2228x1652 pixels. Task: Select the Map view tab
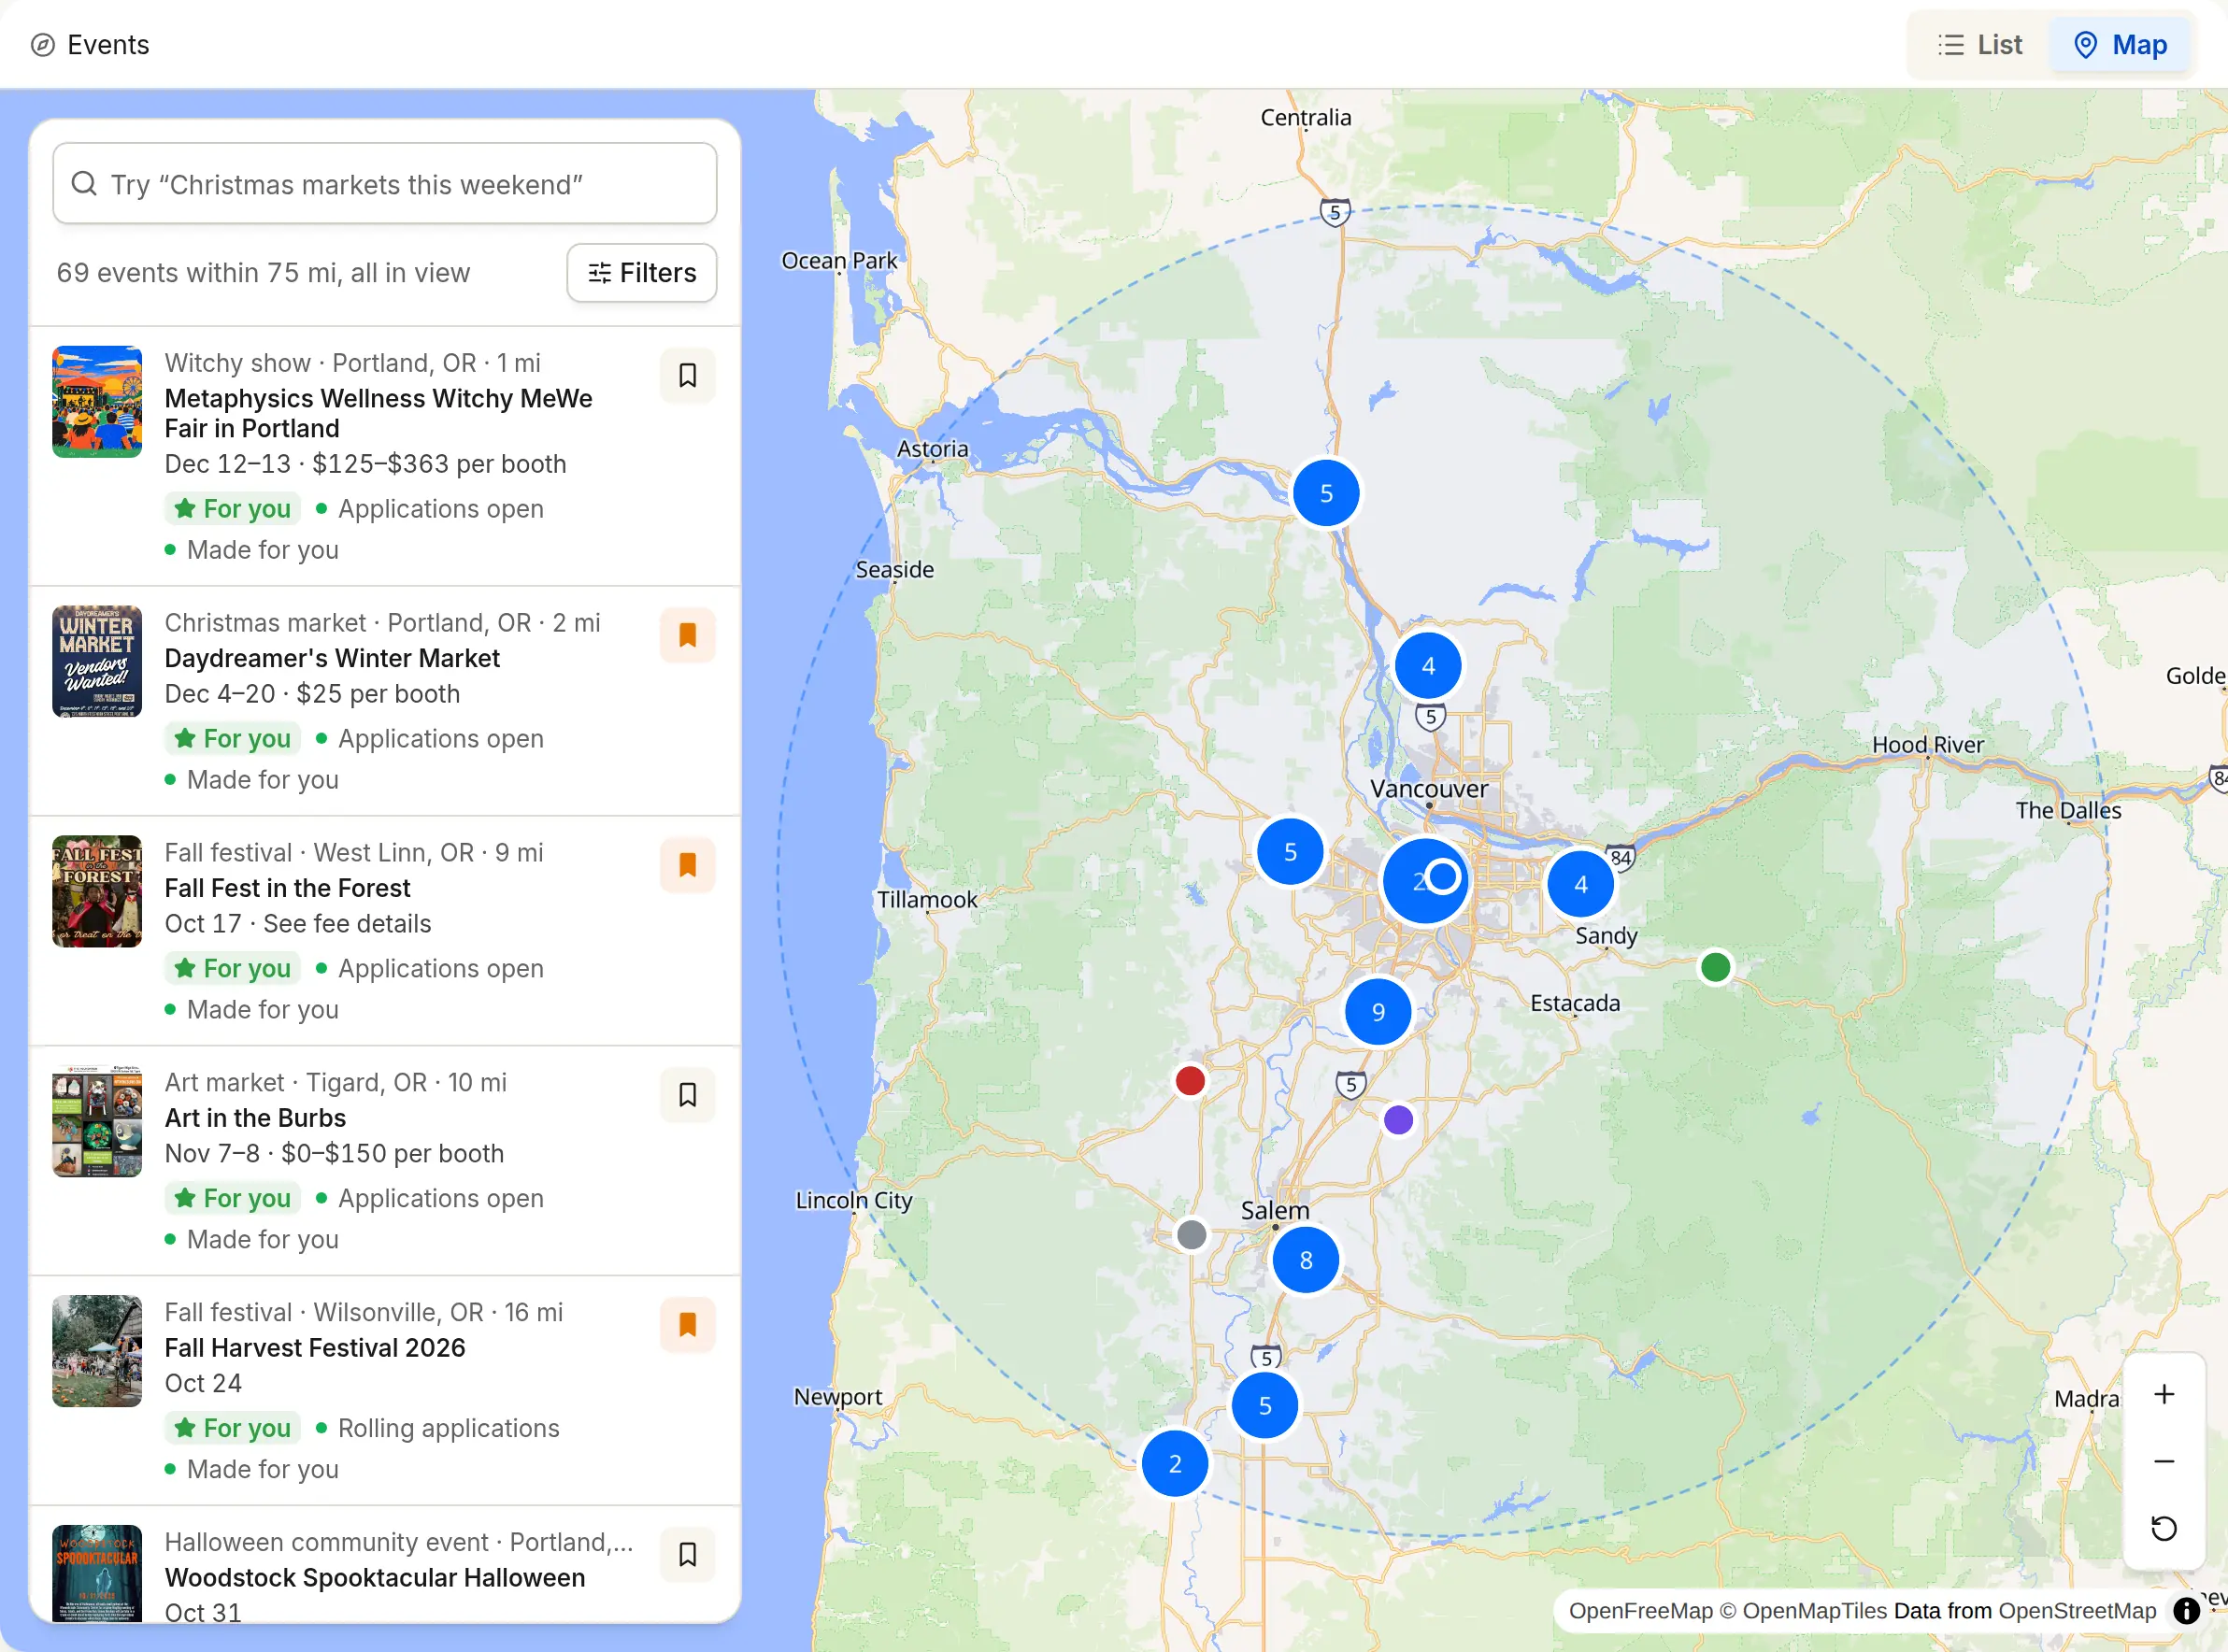coord(2120,45)
